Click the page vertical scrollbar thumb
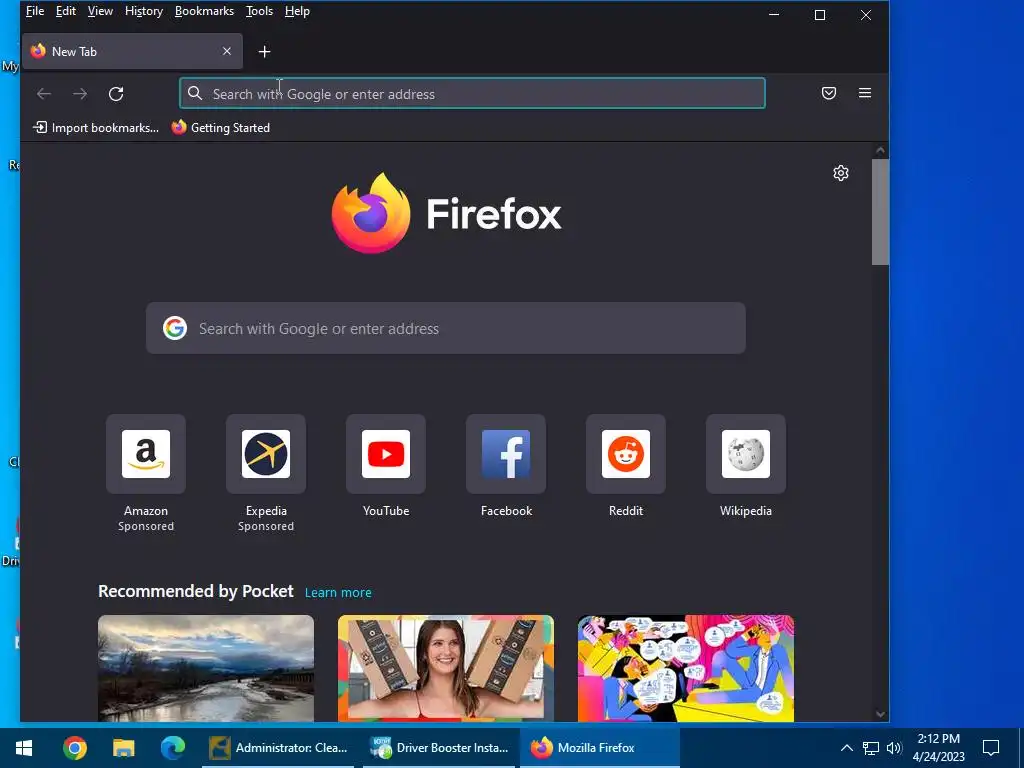Screen dimensions: 1024x768 (x=880, y=212)
